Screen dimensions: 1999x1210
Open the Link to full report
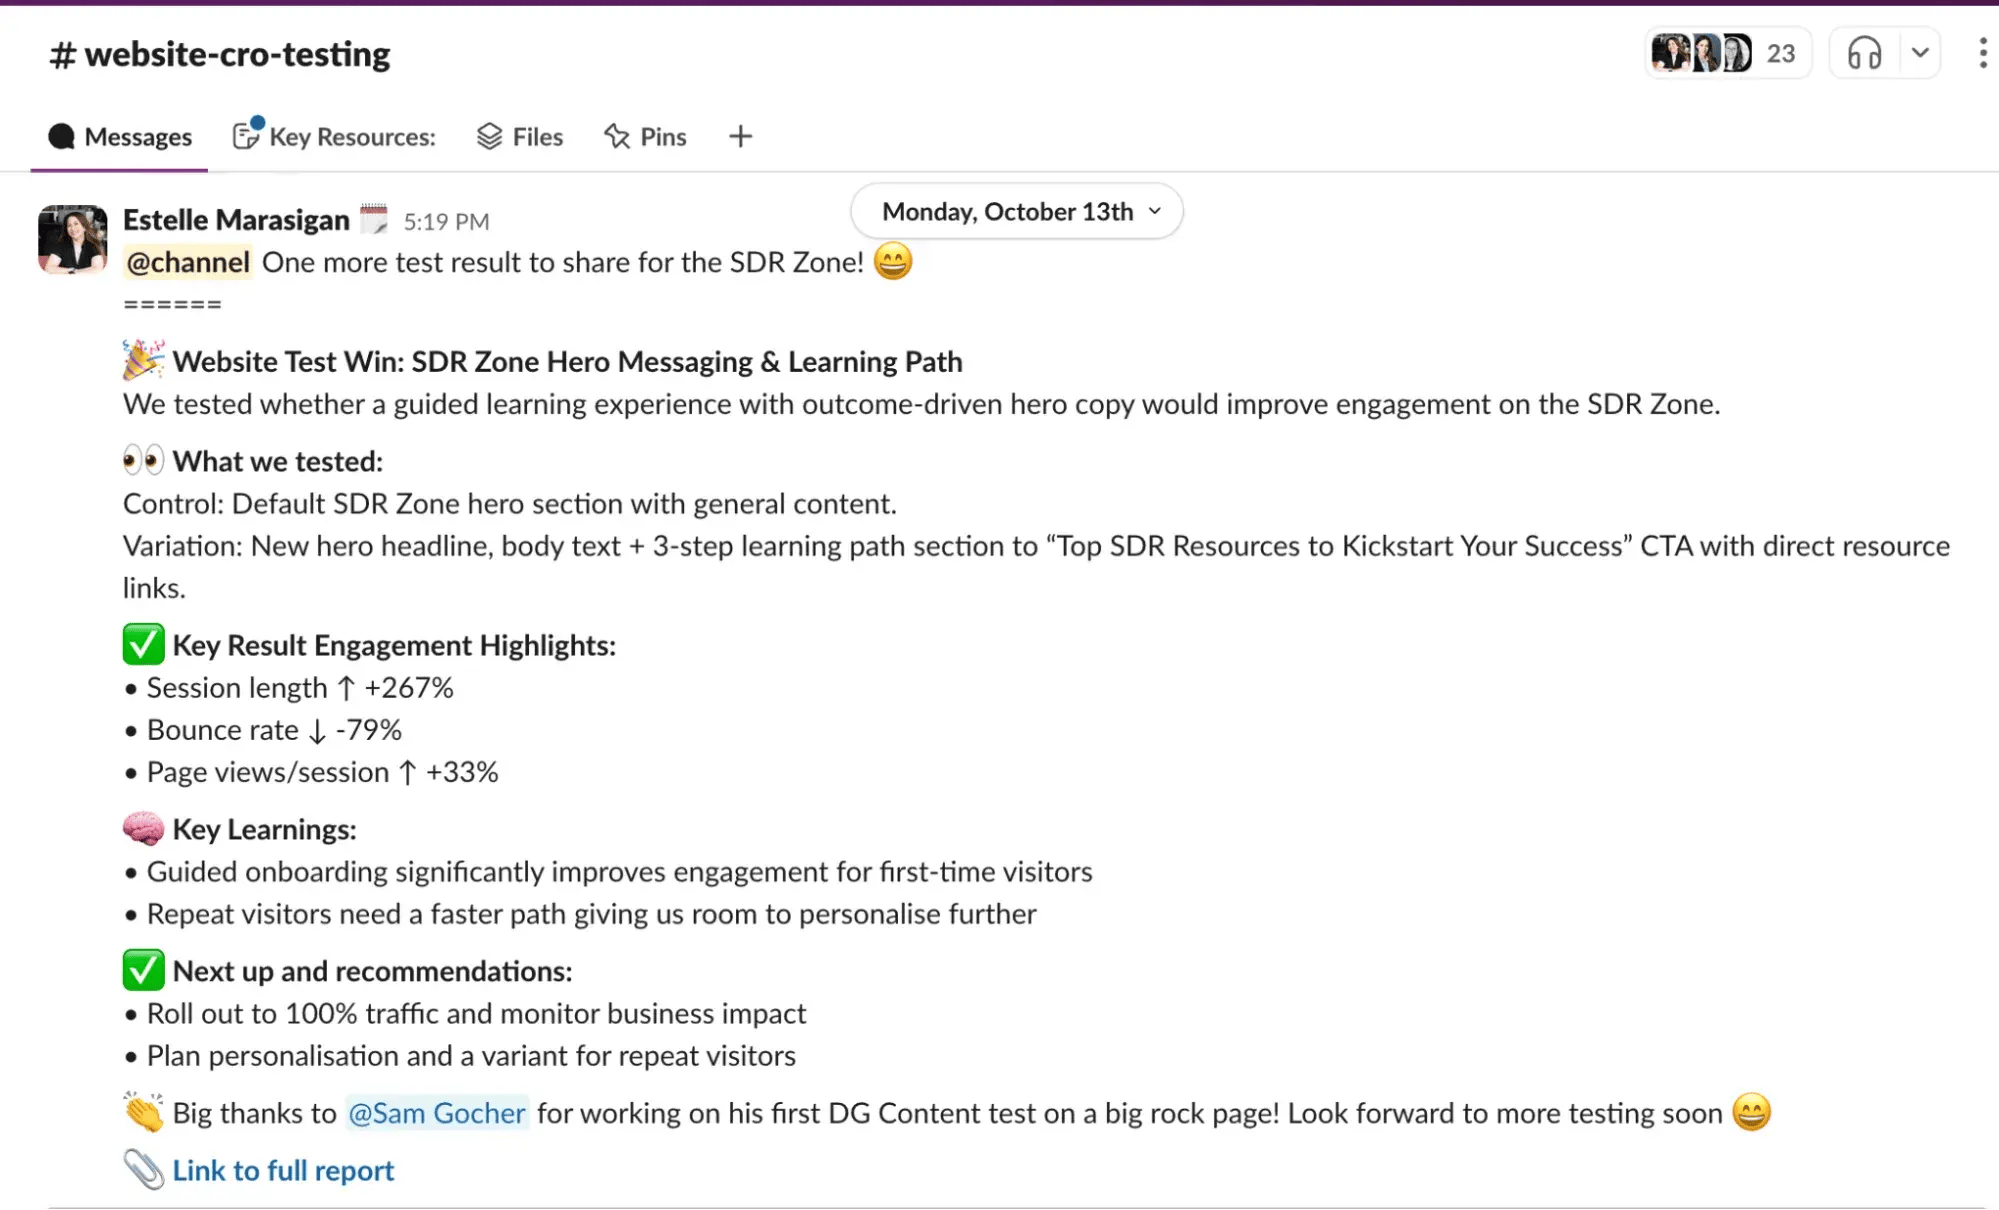(x=282, y=1169)
